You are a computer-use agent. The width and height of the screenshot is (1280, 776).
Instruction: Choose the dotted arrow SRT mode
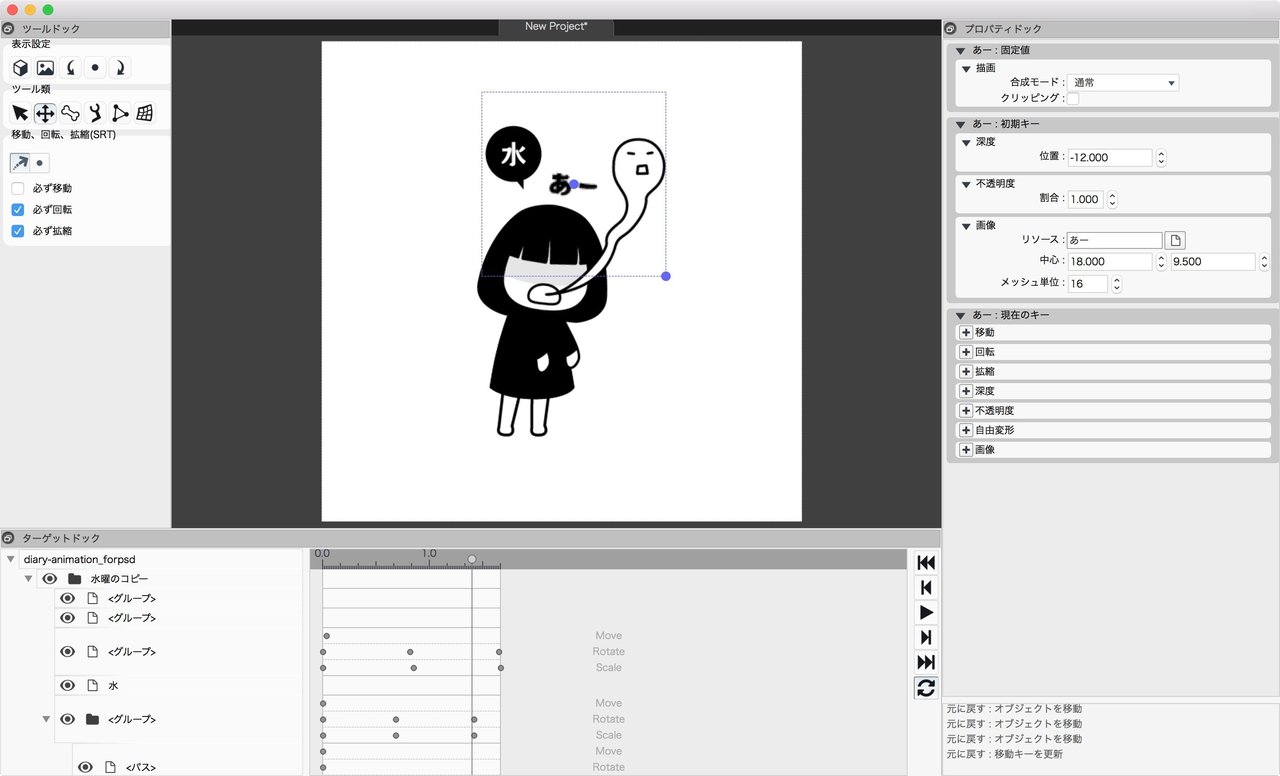(20, 162)
